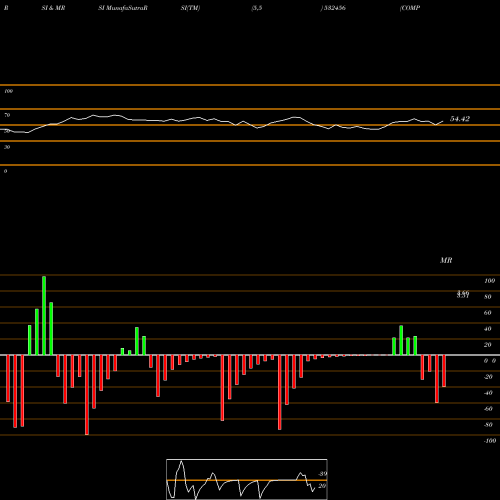The height and width of the screenshot is (500, 500).
Task: Click the RSI axis label 100
Action: 8,91
